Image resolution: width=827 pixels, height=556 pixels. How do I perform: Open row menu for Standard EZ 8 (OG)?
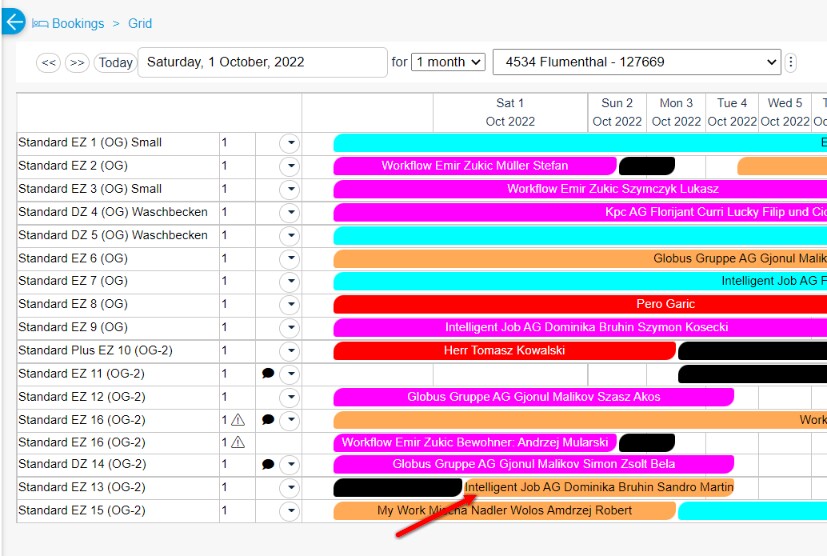click(290, 304)
